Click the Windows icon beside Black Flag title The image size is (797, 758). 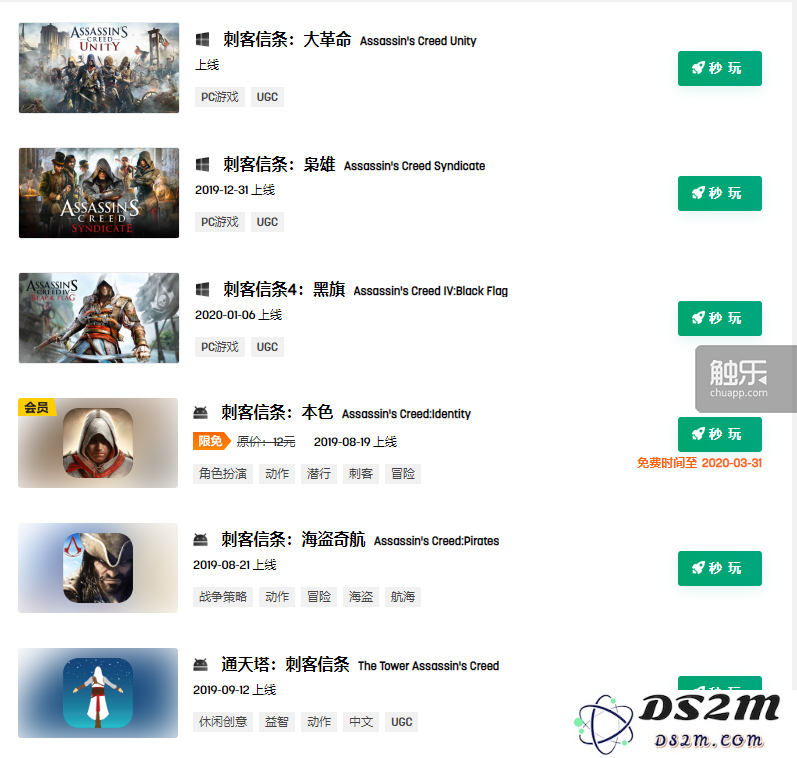pyautogui.click(x=202, y=290)
